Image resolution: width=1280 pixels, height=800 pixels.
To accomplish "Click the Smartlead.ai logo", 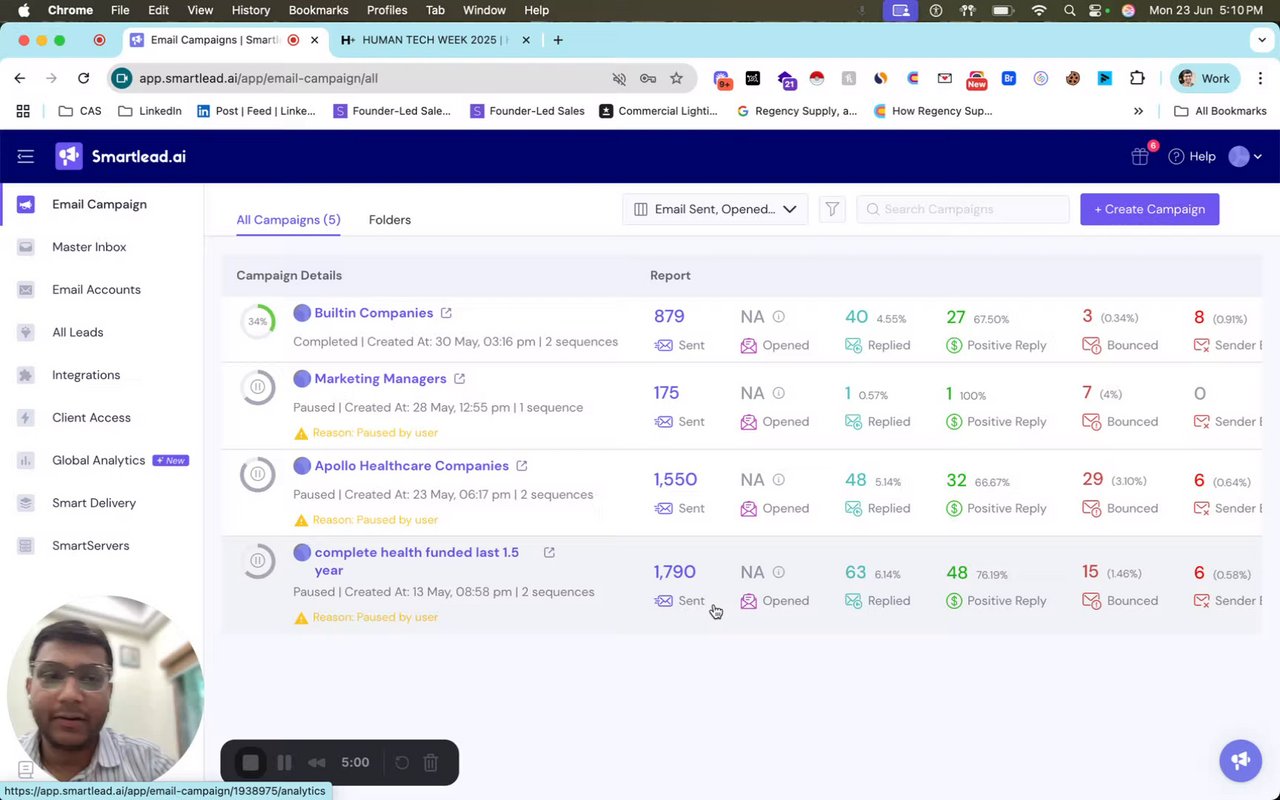I will [121, 156].
